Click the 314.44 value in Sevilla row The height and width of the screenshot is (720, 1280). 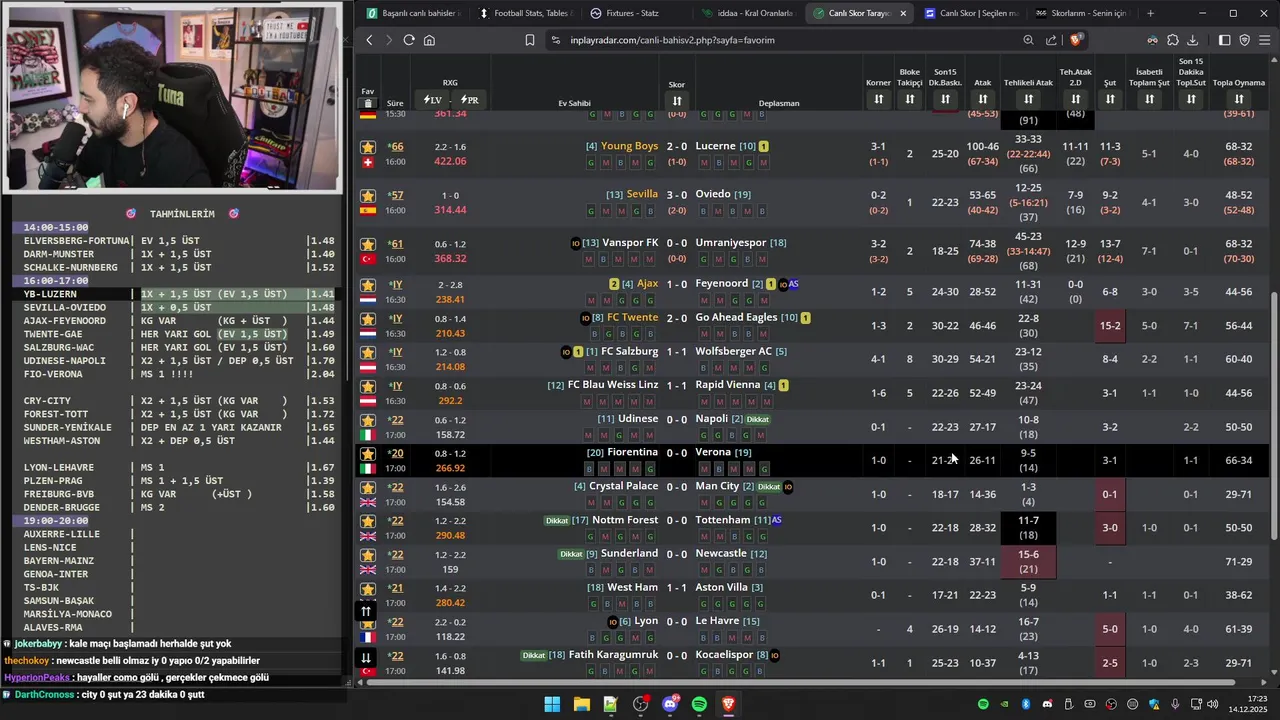coord(450,210)
